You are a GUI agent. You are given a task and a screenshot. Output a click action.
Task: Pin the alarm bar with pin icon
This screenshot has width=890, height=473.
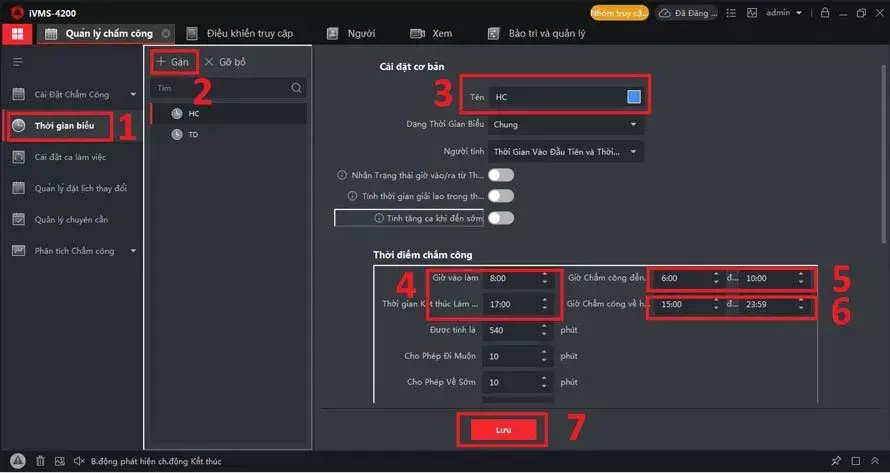[836, 461]
